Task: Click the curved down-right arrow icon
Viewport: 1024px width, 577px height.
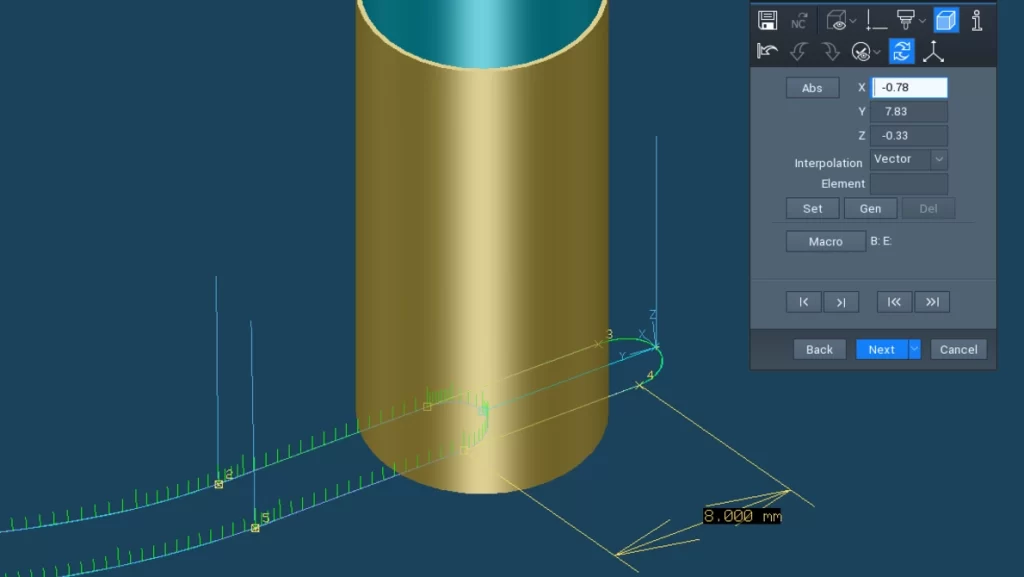Action: (x=830, y=51)
